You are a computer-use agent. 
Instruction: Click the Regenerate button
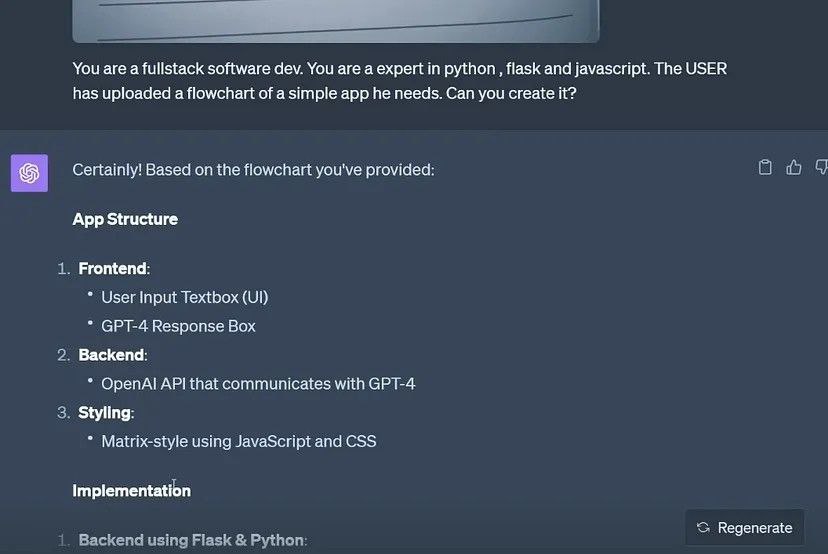tap(745, 527)
